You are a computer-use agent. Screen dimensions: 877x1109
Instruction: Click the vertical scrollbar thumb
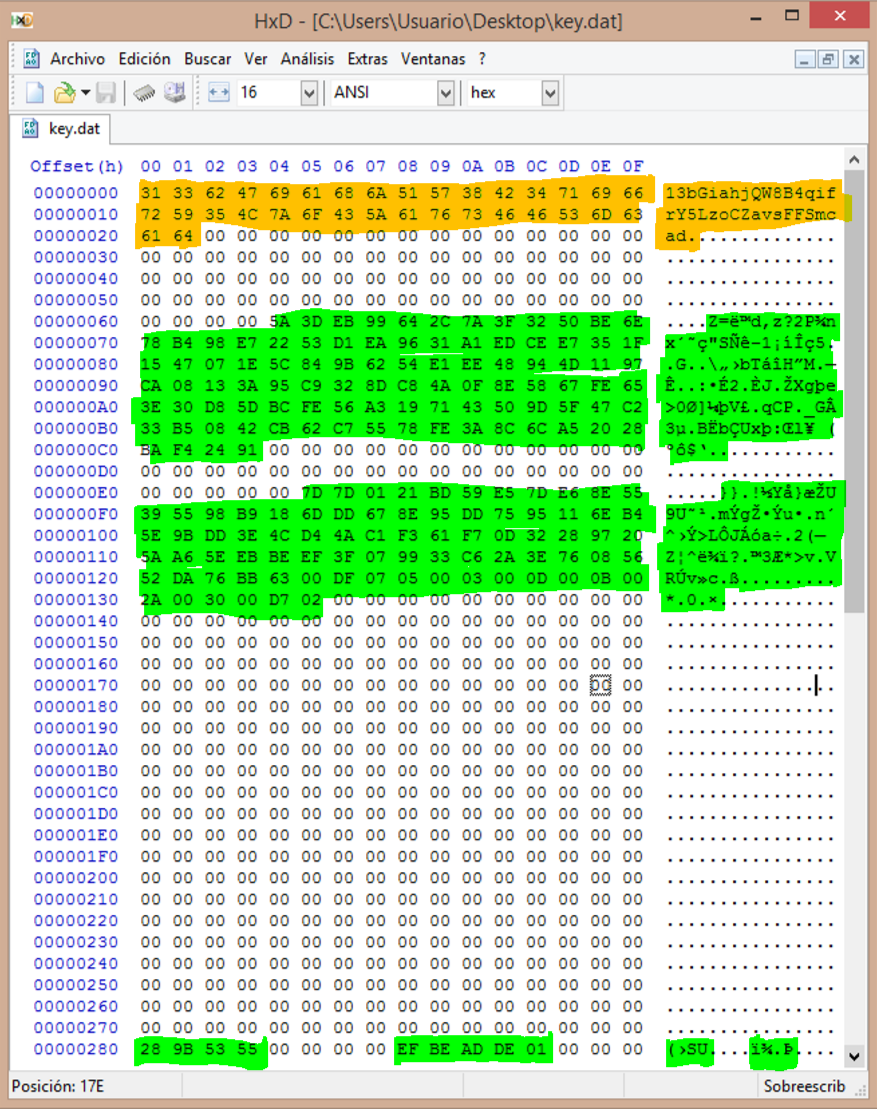click(854, 391)
